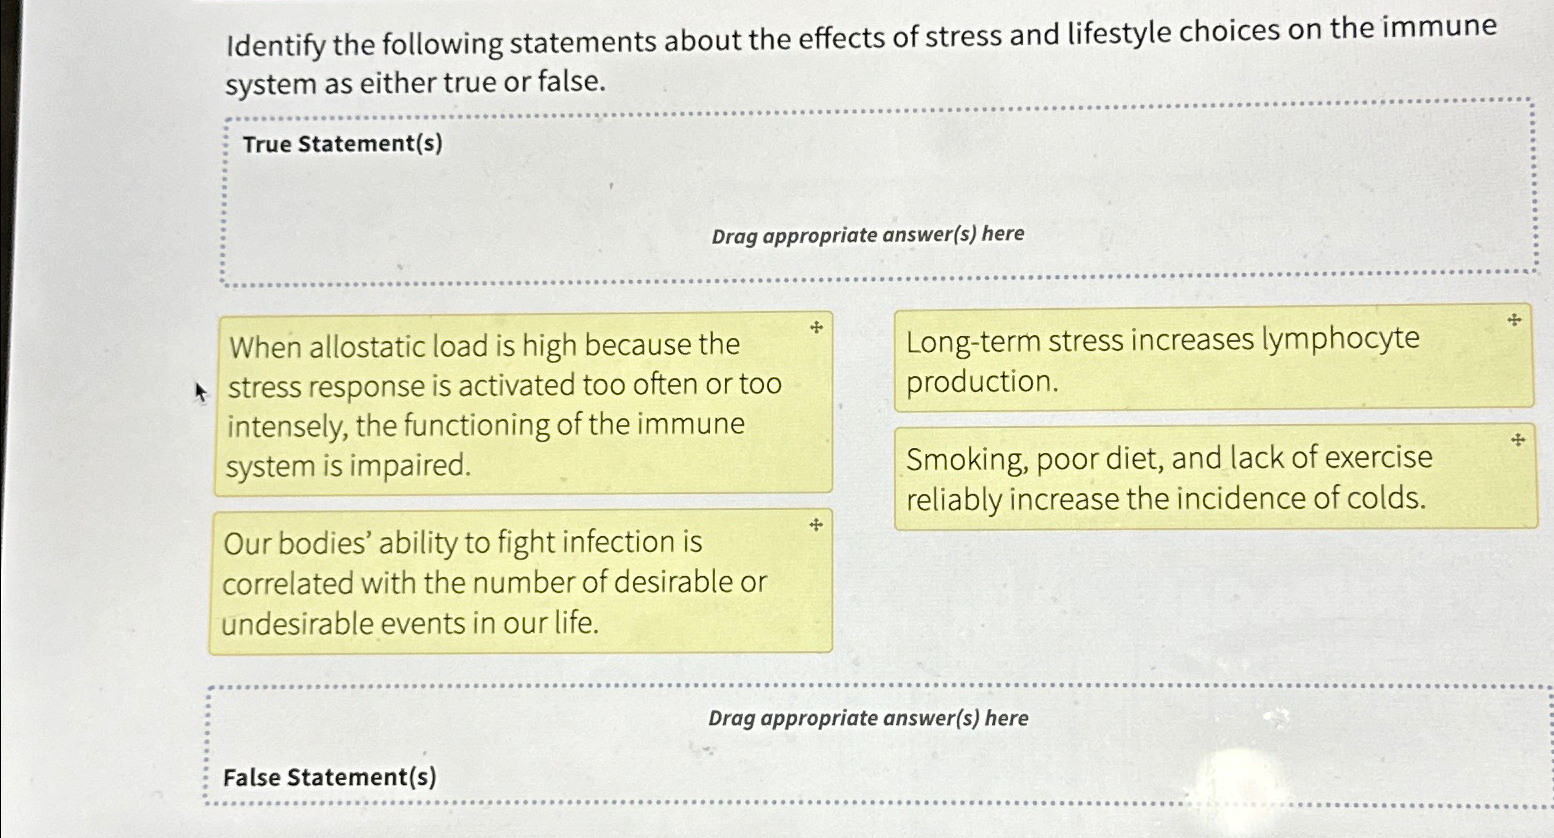Click the lower Drag appropriate answer(s) here text
1554x838 pixels.
[x=868, y=718]
